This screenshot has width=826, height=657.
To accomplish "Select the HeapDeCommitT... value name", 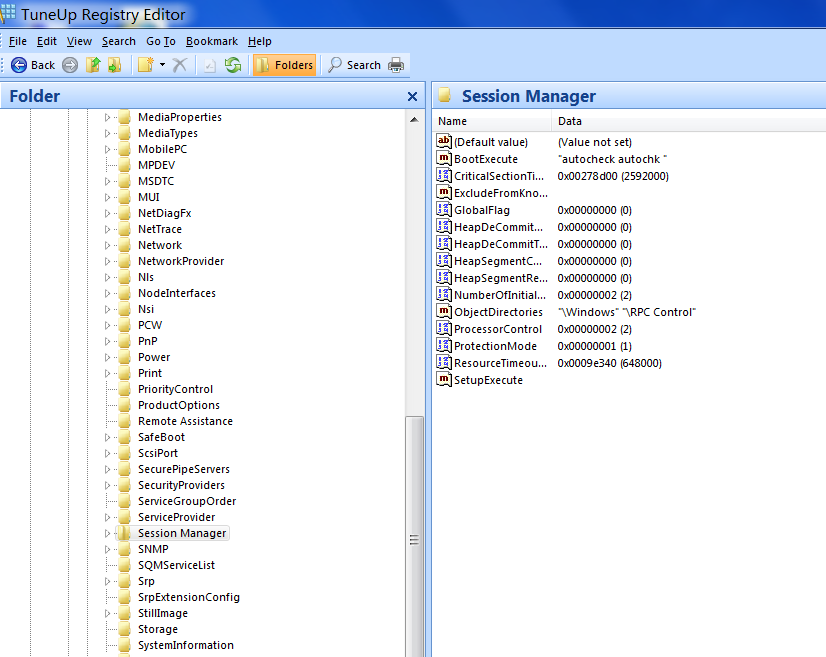I will point(501,244).
